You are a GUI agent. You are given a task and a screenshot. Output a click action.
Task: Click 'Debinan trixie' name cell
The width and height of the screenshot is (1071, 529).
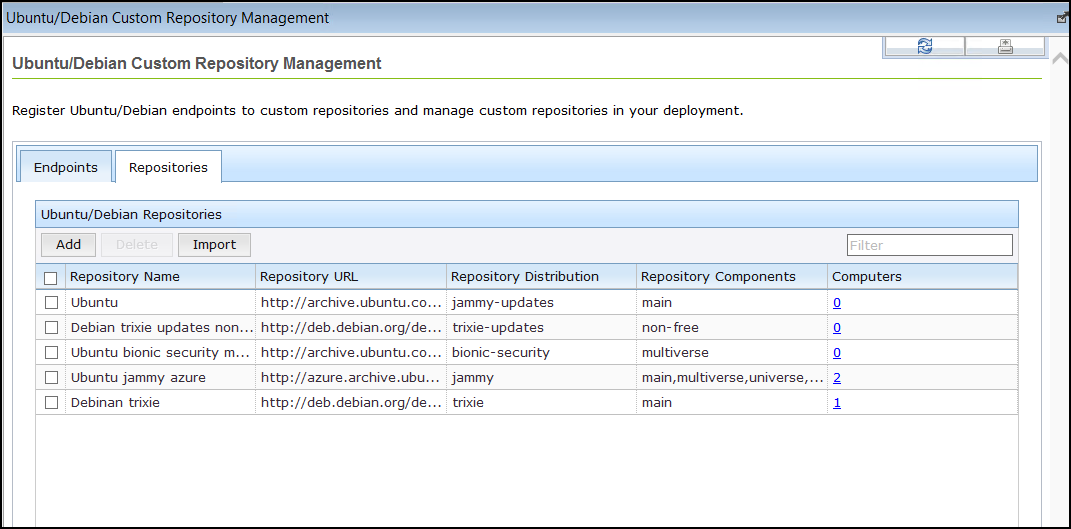pos(161,403)
